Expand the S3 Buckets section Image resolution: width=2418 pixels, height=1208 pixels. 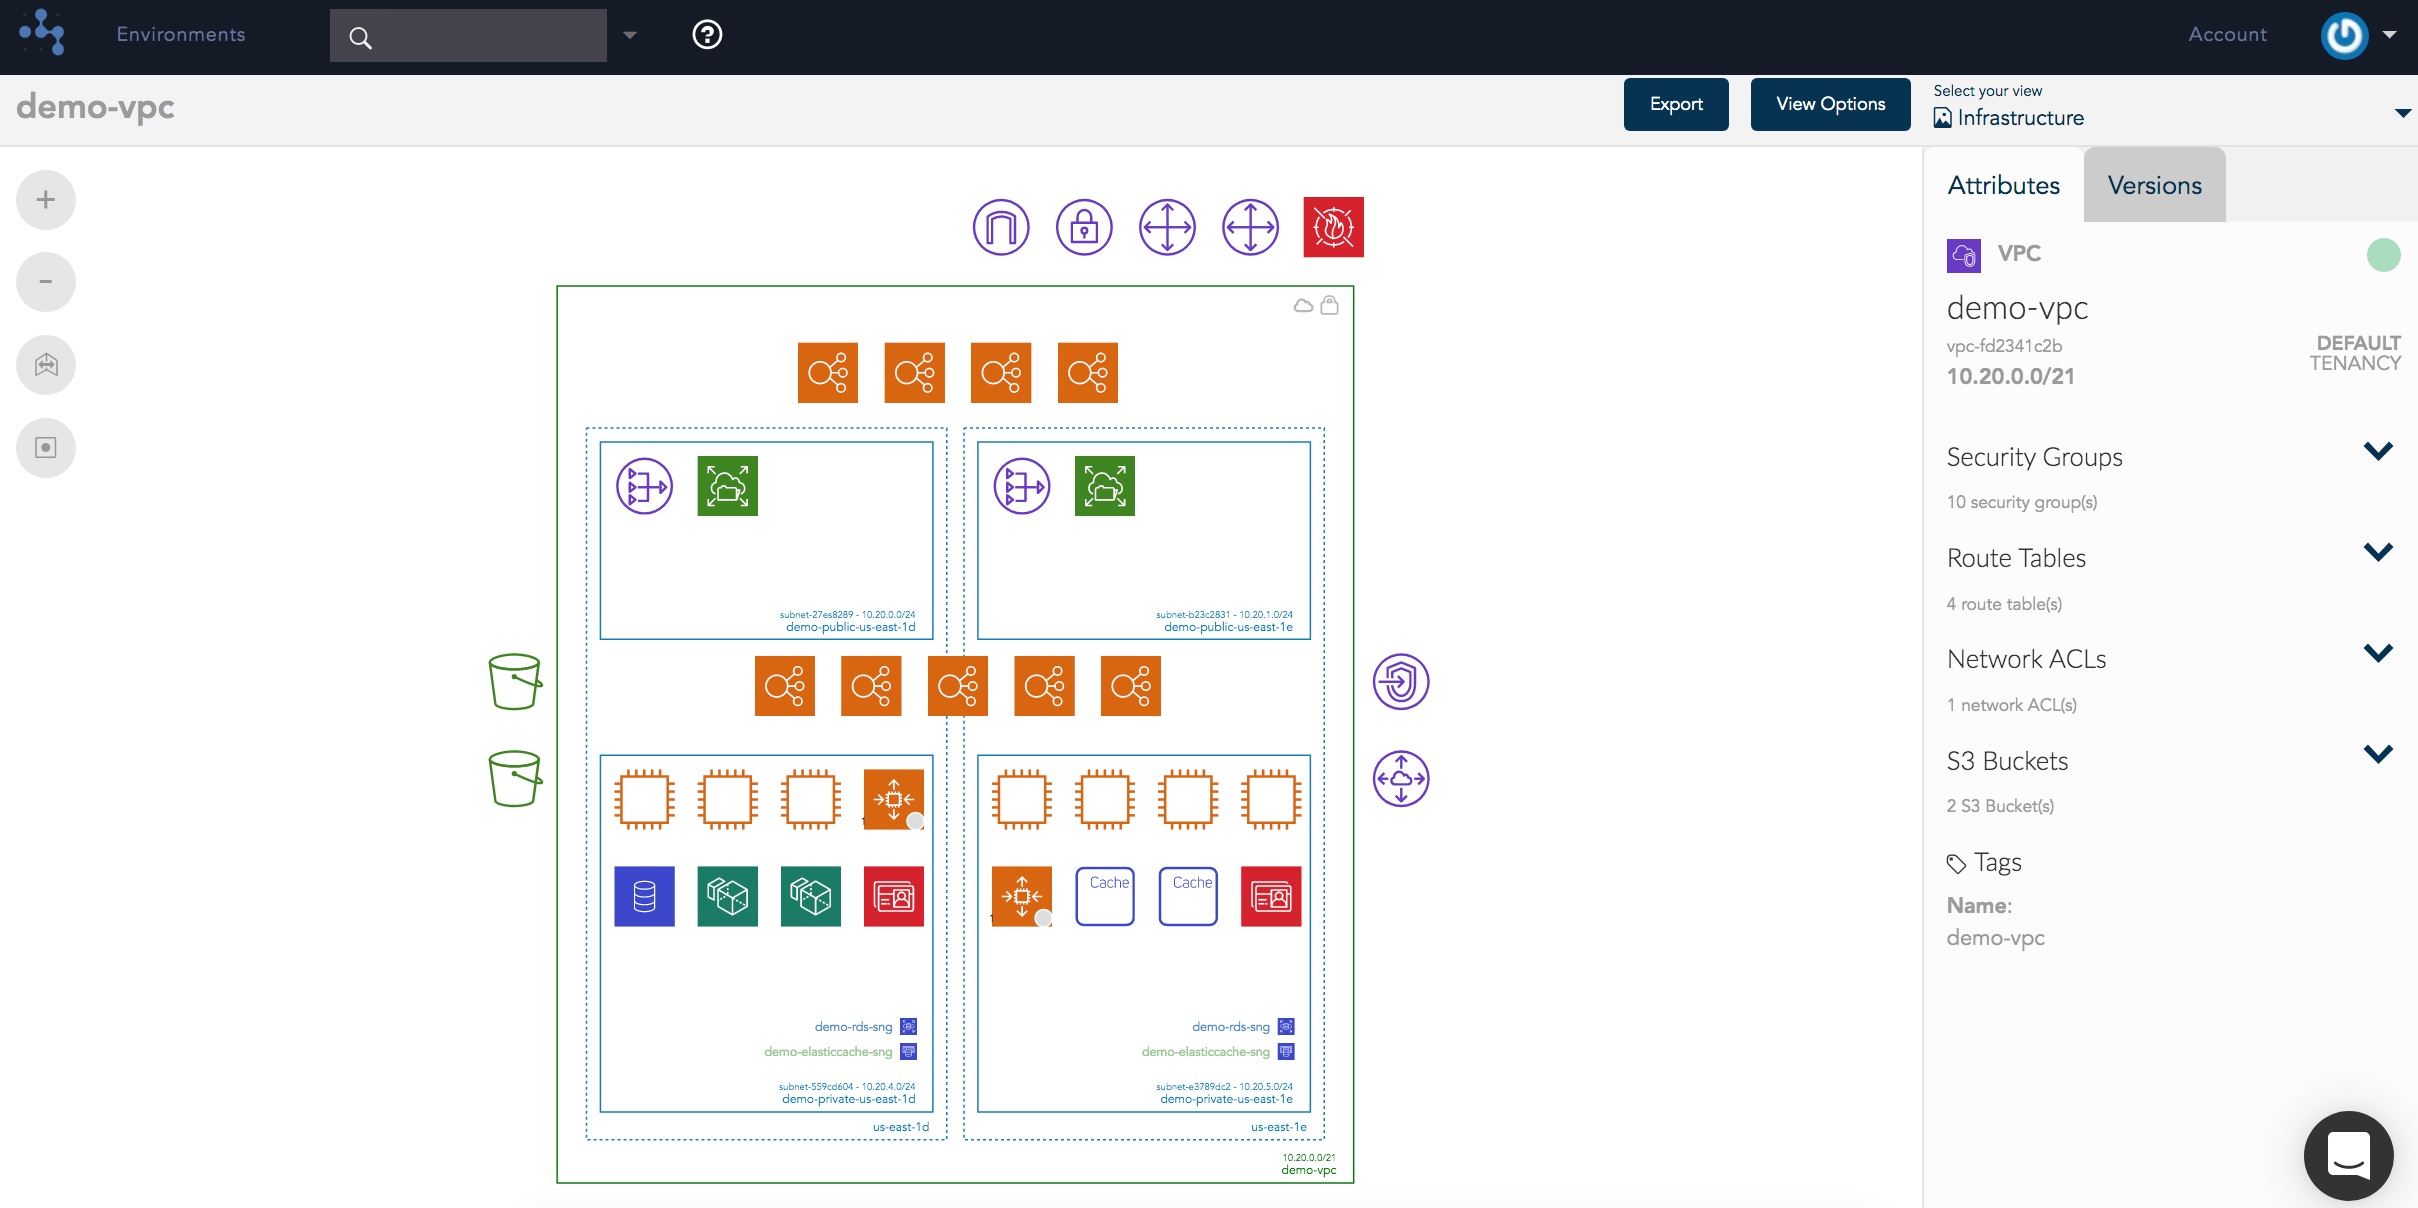(2378, 754)
